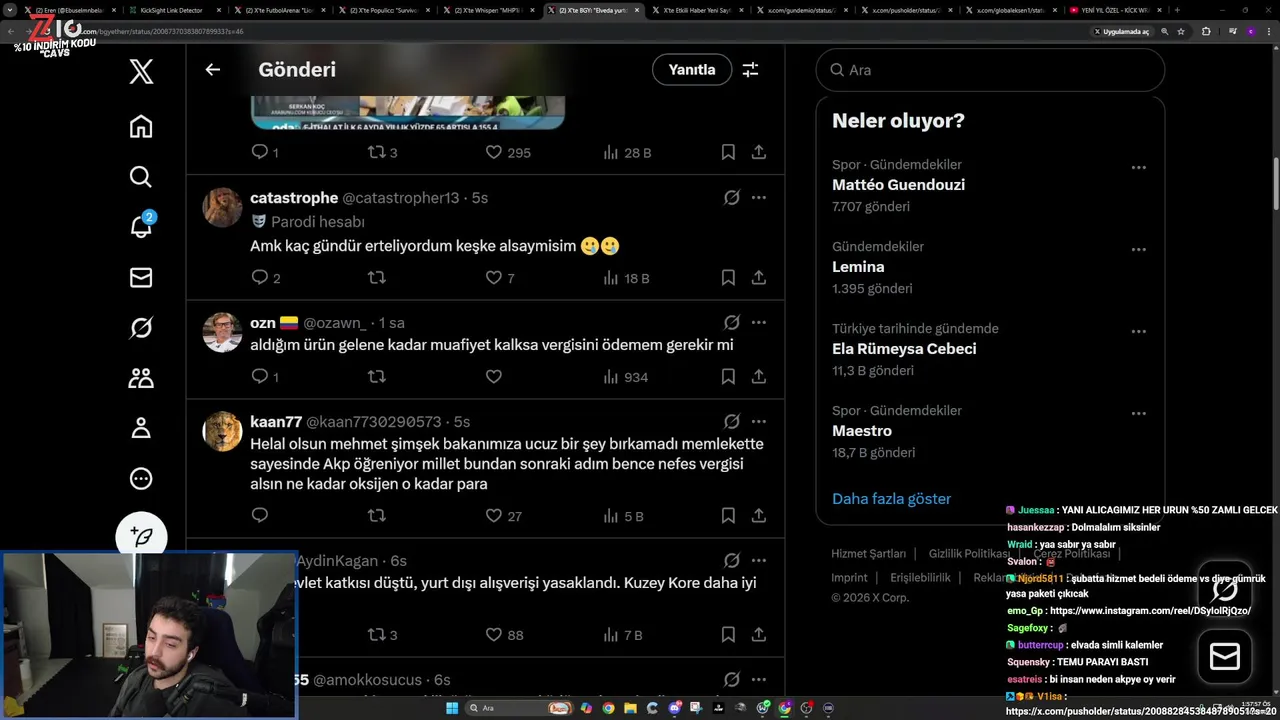Open catastrophe's profile name
Image resolution: width=1280 pixels, height=720 pixels.
[294, 198]
